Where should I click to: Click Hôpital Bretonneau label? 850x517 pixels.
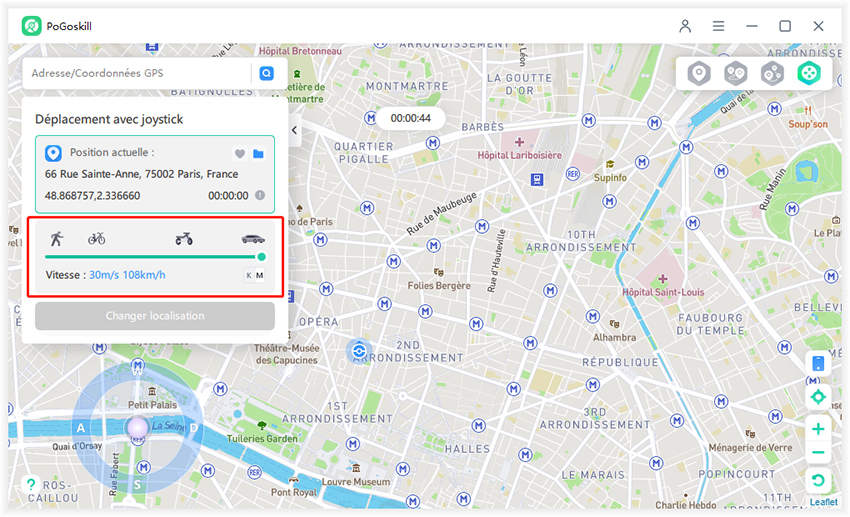coord(300,51)
